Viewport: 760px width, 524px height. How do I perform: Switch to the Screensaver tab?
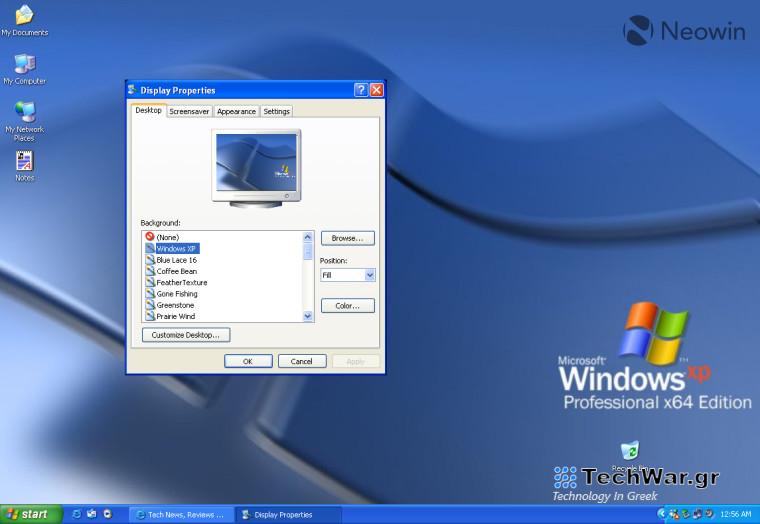[189, 112]
